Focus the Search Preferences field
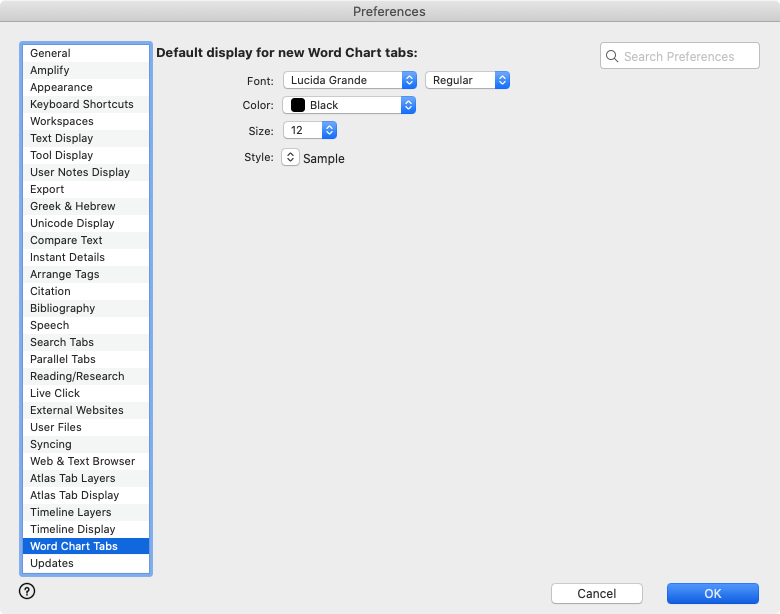The width and height of the screenshot is (780, 614). click(x=686, y=57)
